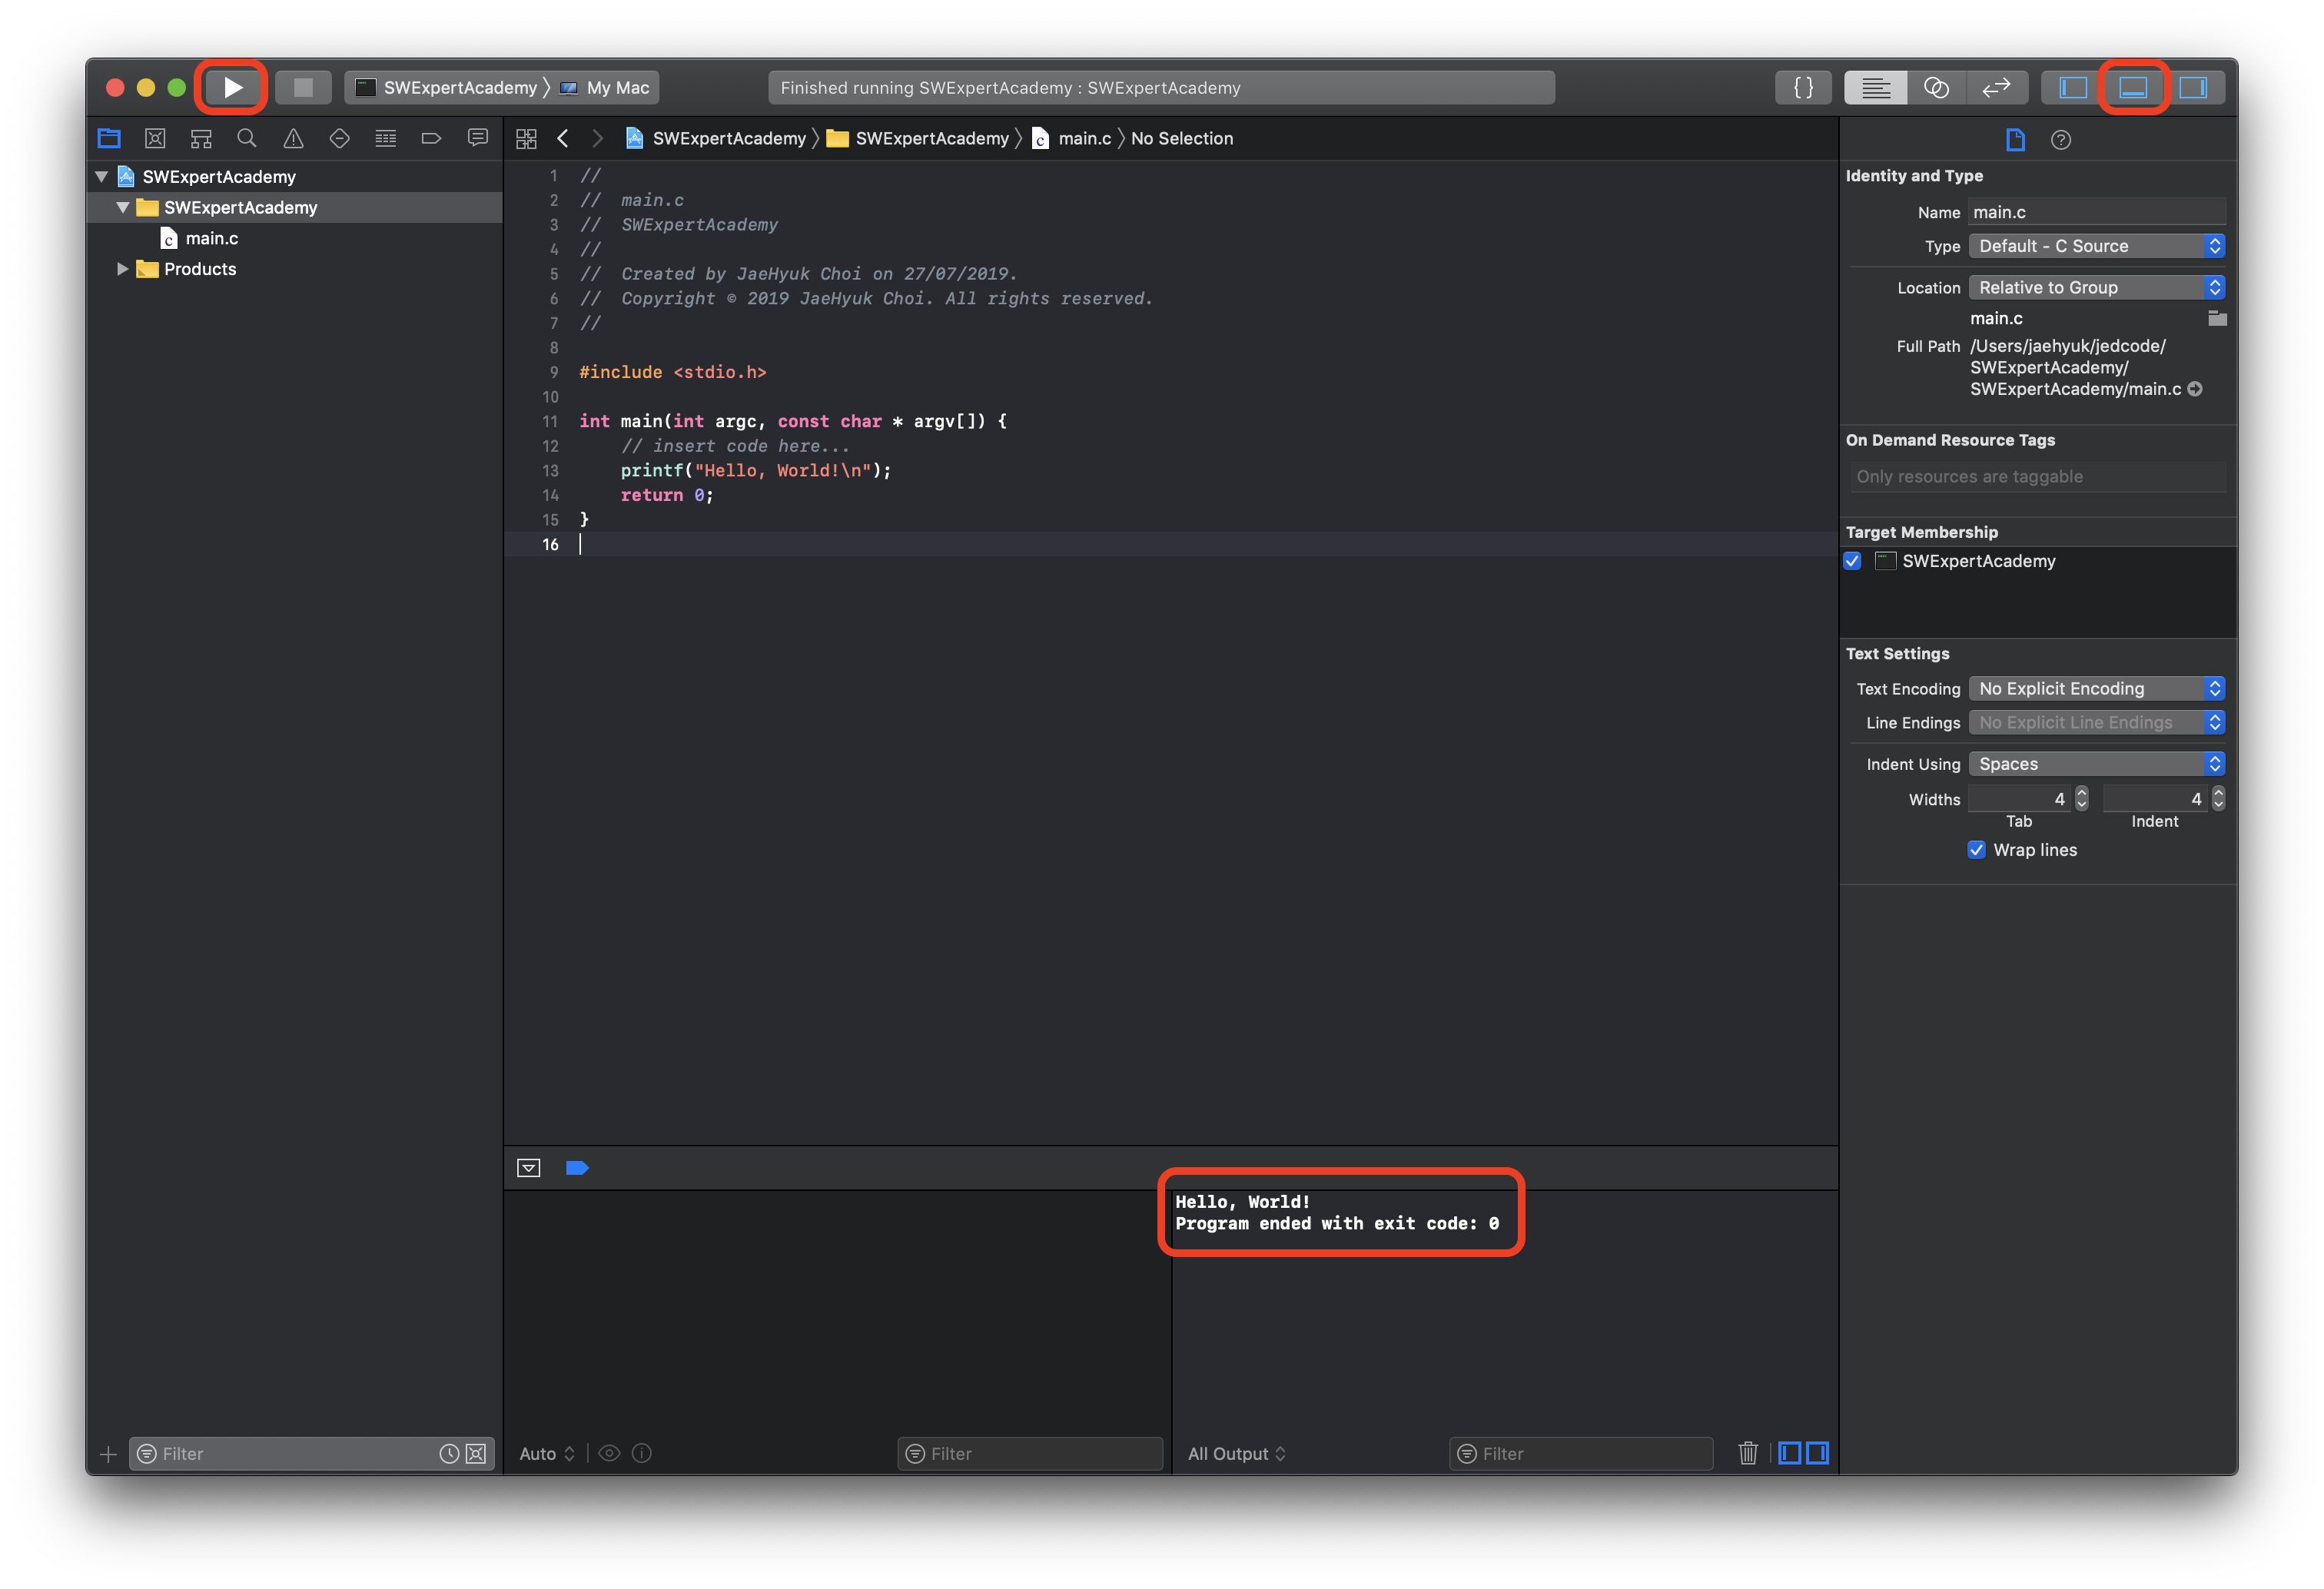This screenshot has height=1589, width=2324.
Task: Toggle the Wrap lines checkbox
Action: pos(1977,850)
